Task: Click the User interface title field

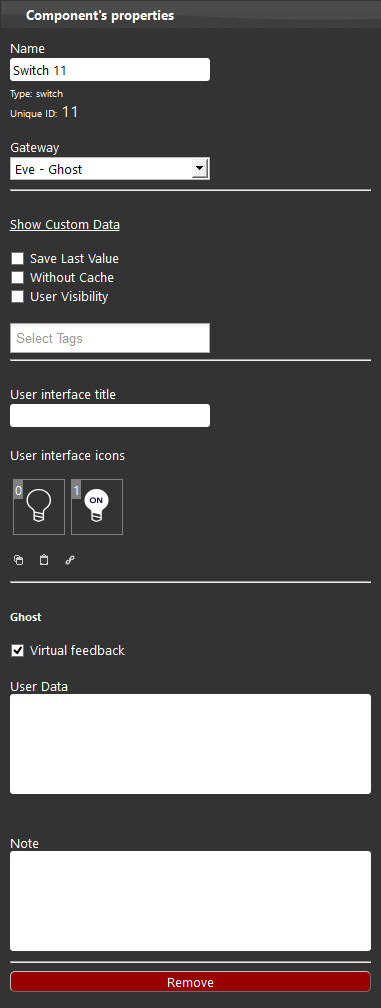Action: [x=110, y=415]
